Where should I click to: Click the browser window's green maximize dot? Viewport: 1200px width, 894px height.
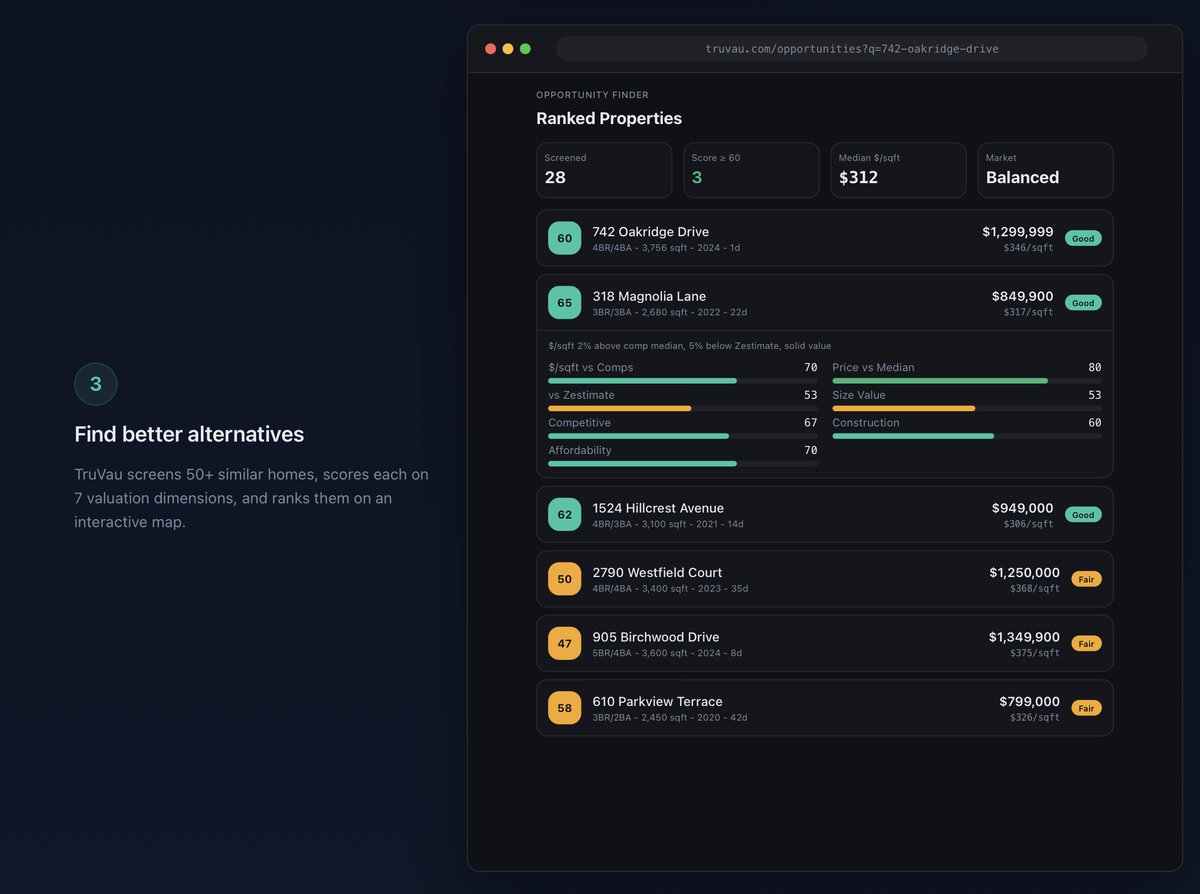tap(525, 49)
